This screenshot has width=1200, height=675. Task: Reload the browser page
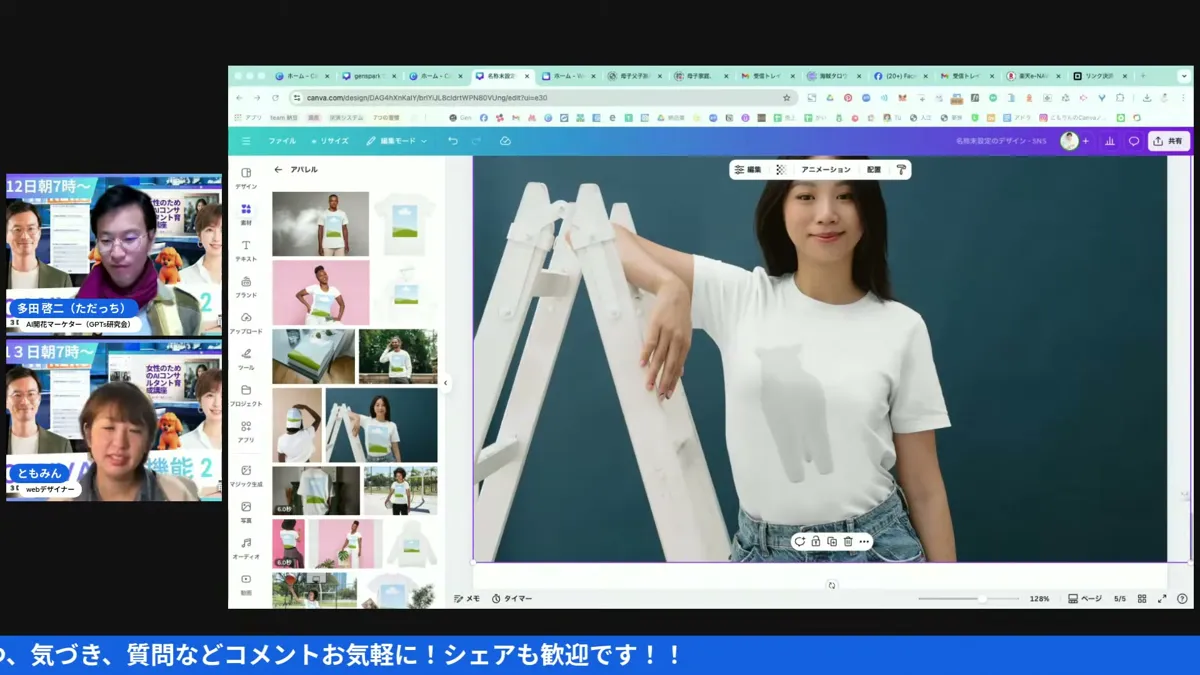[275, 98]
